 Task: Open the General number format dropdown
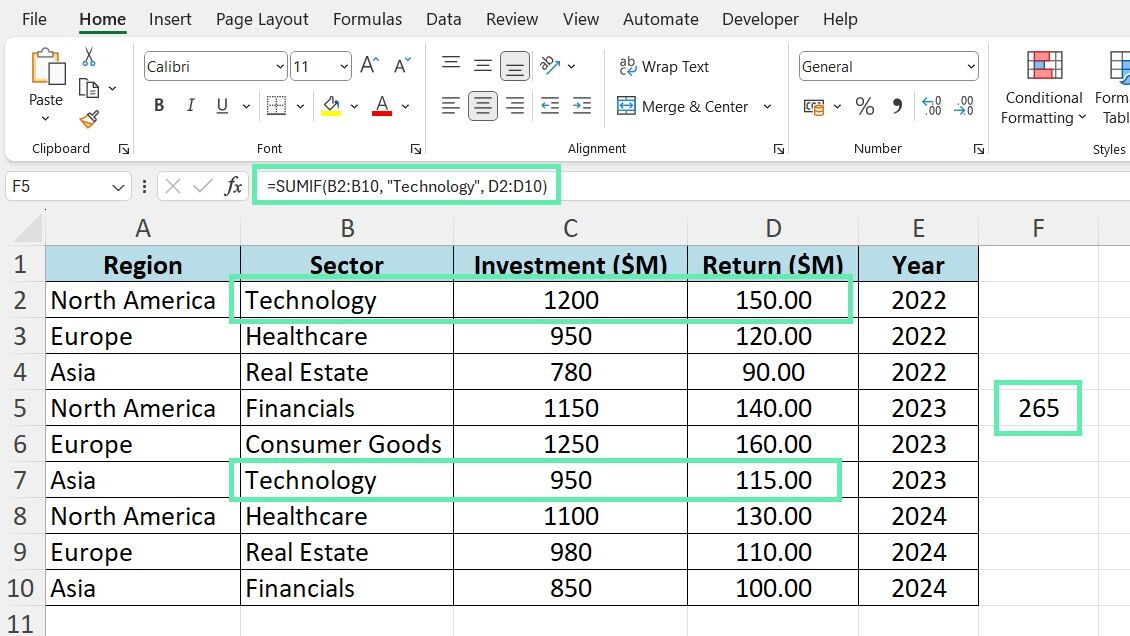pyautogui.click(x=970, y=67)
